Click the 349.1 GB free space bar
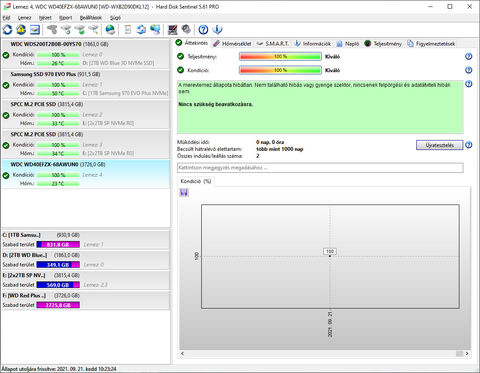This screenshot has height=373, width=480. [58, 265]
